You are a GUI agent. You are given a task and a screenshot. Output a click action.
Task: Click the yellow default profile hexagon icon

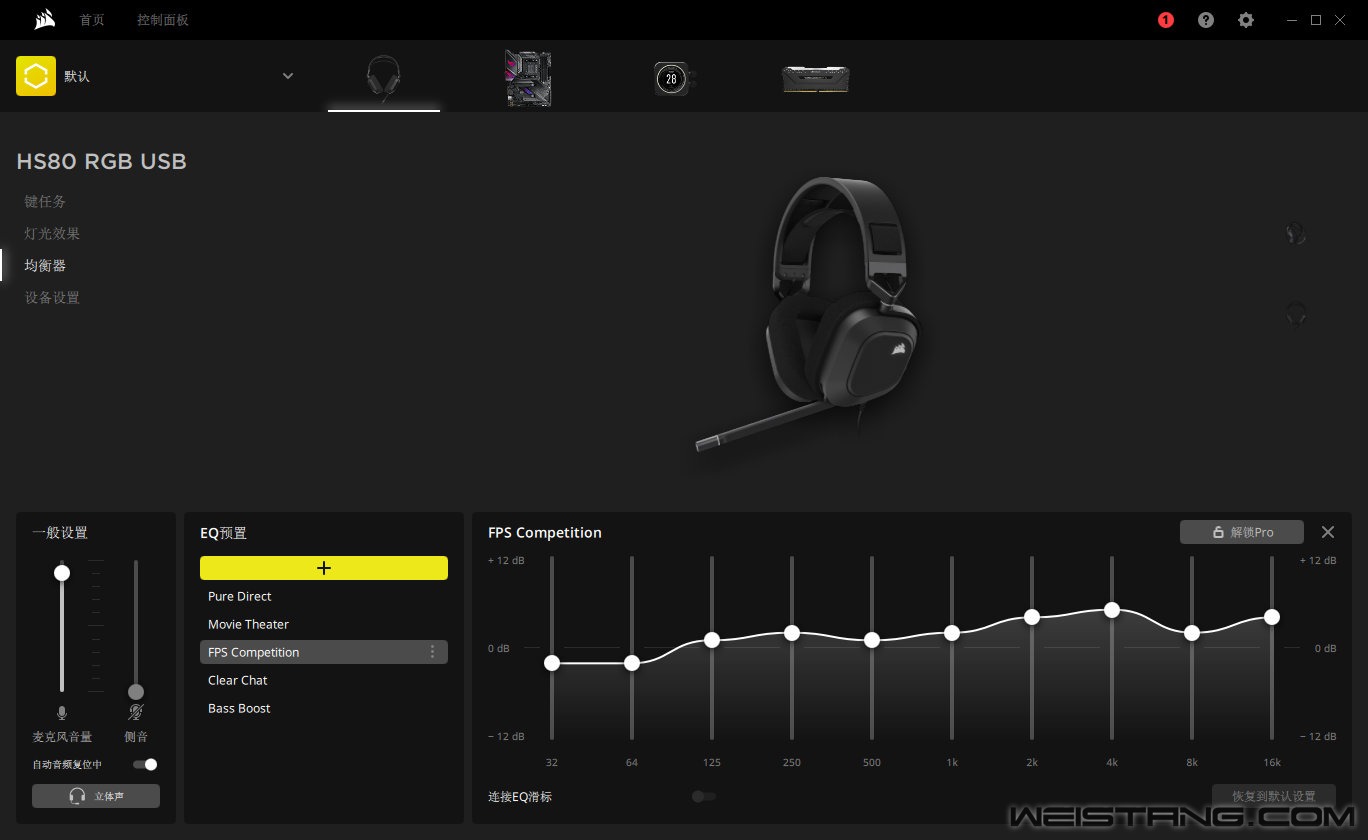[36, 76]
